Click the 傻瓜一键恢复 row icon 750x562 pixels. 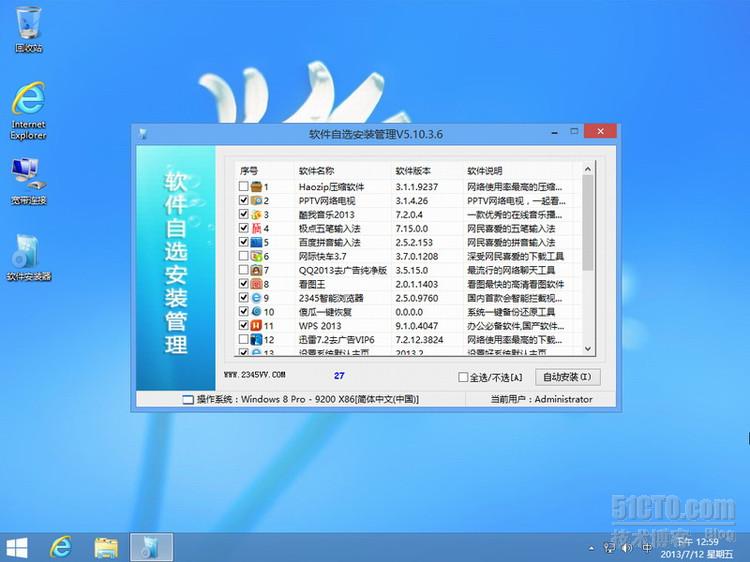pyautogui.click(x=256, y=311)
